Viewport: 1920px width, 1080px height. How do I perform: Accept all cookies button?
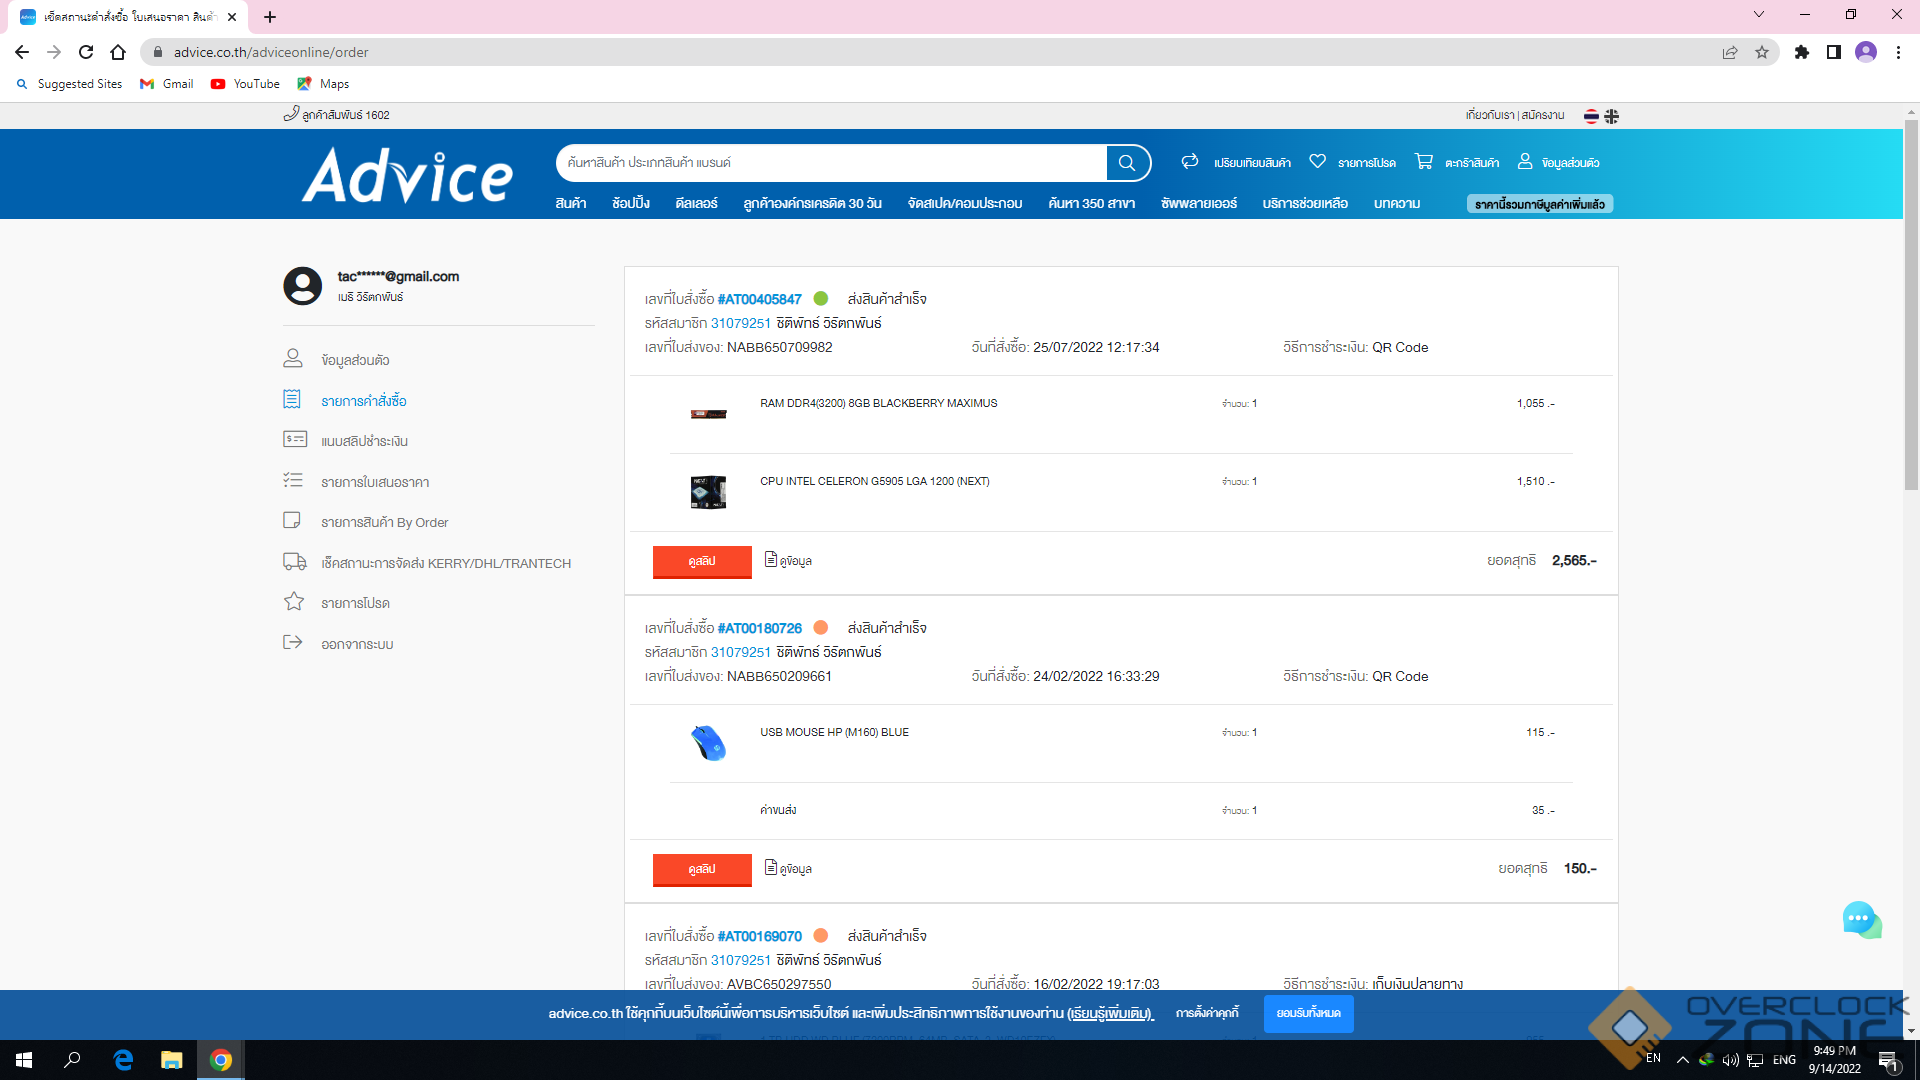[1308, 1013]
